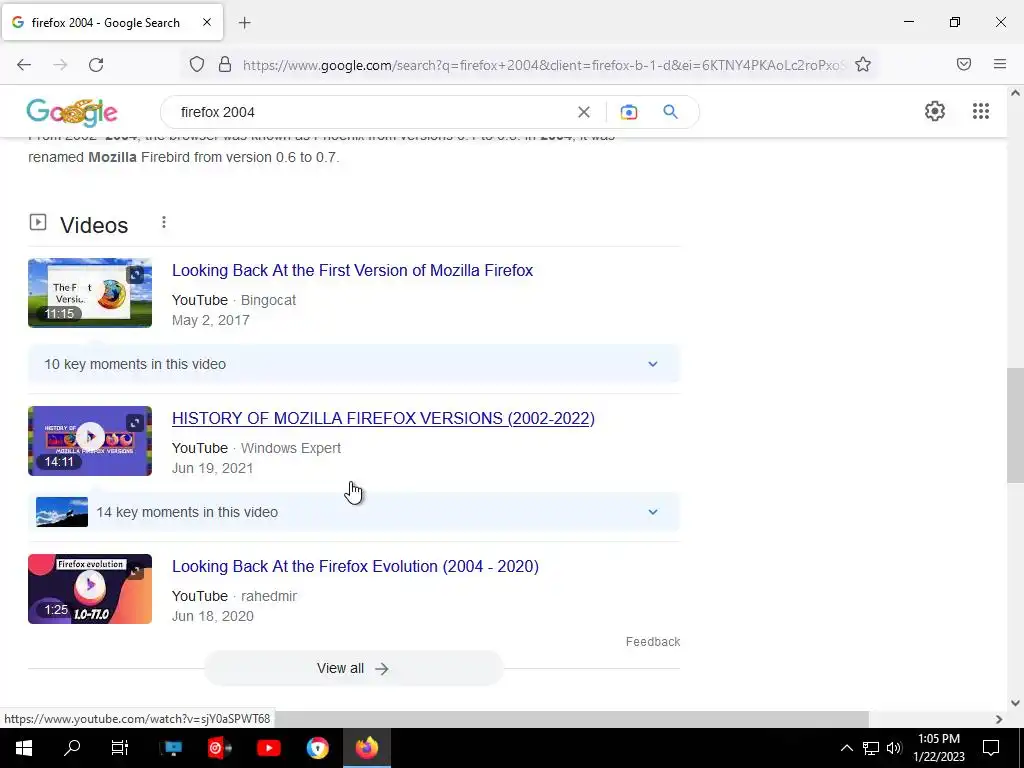
Task: Show hidden system tray icons
Action: 846,748
